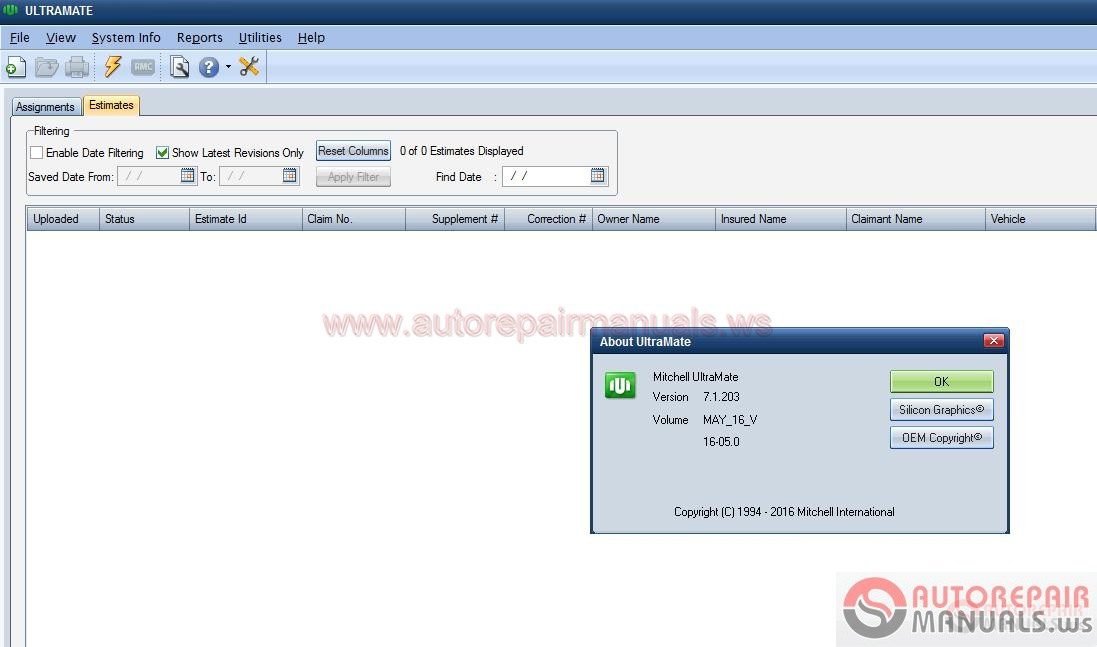Open the System Info menu

tap(126, 38)
